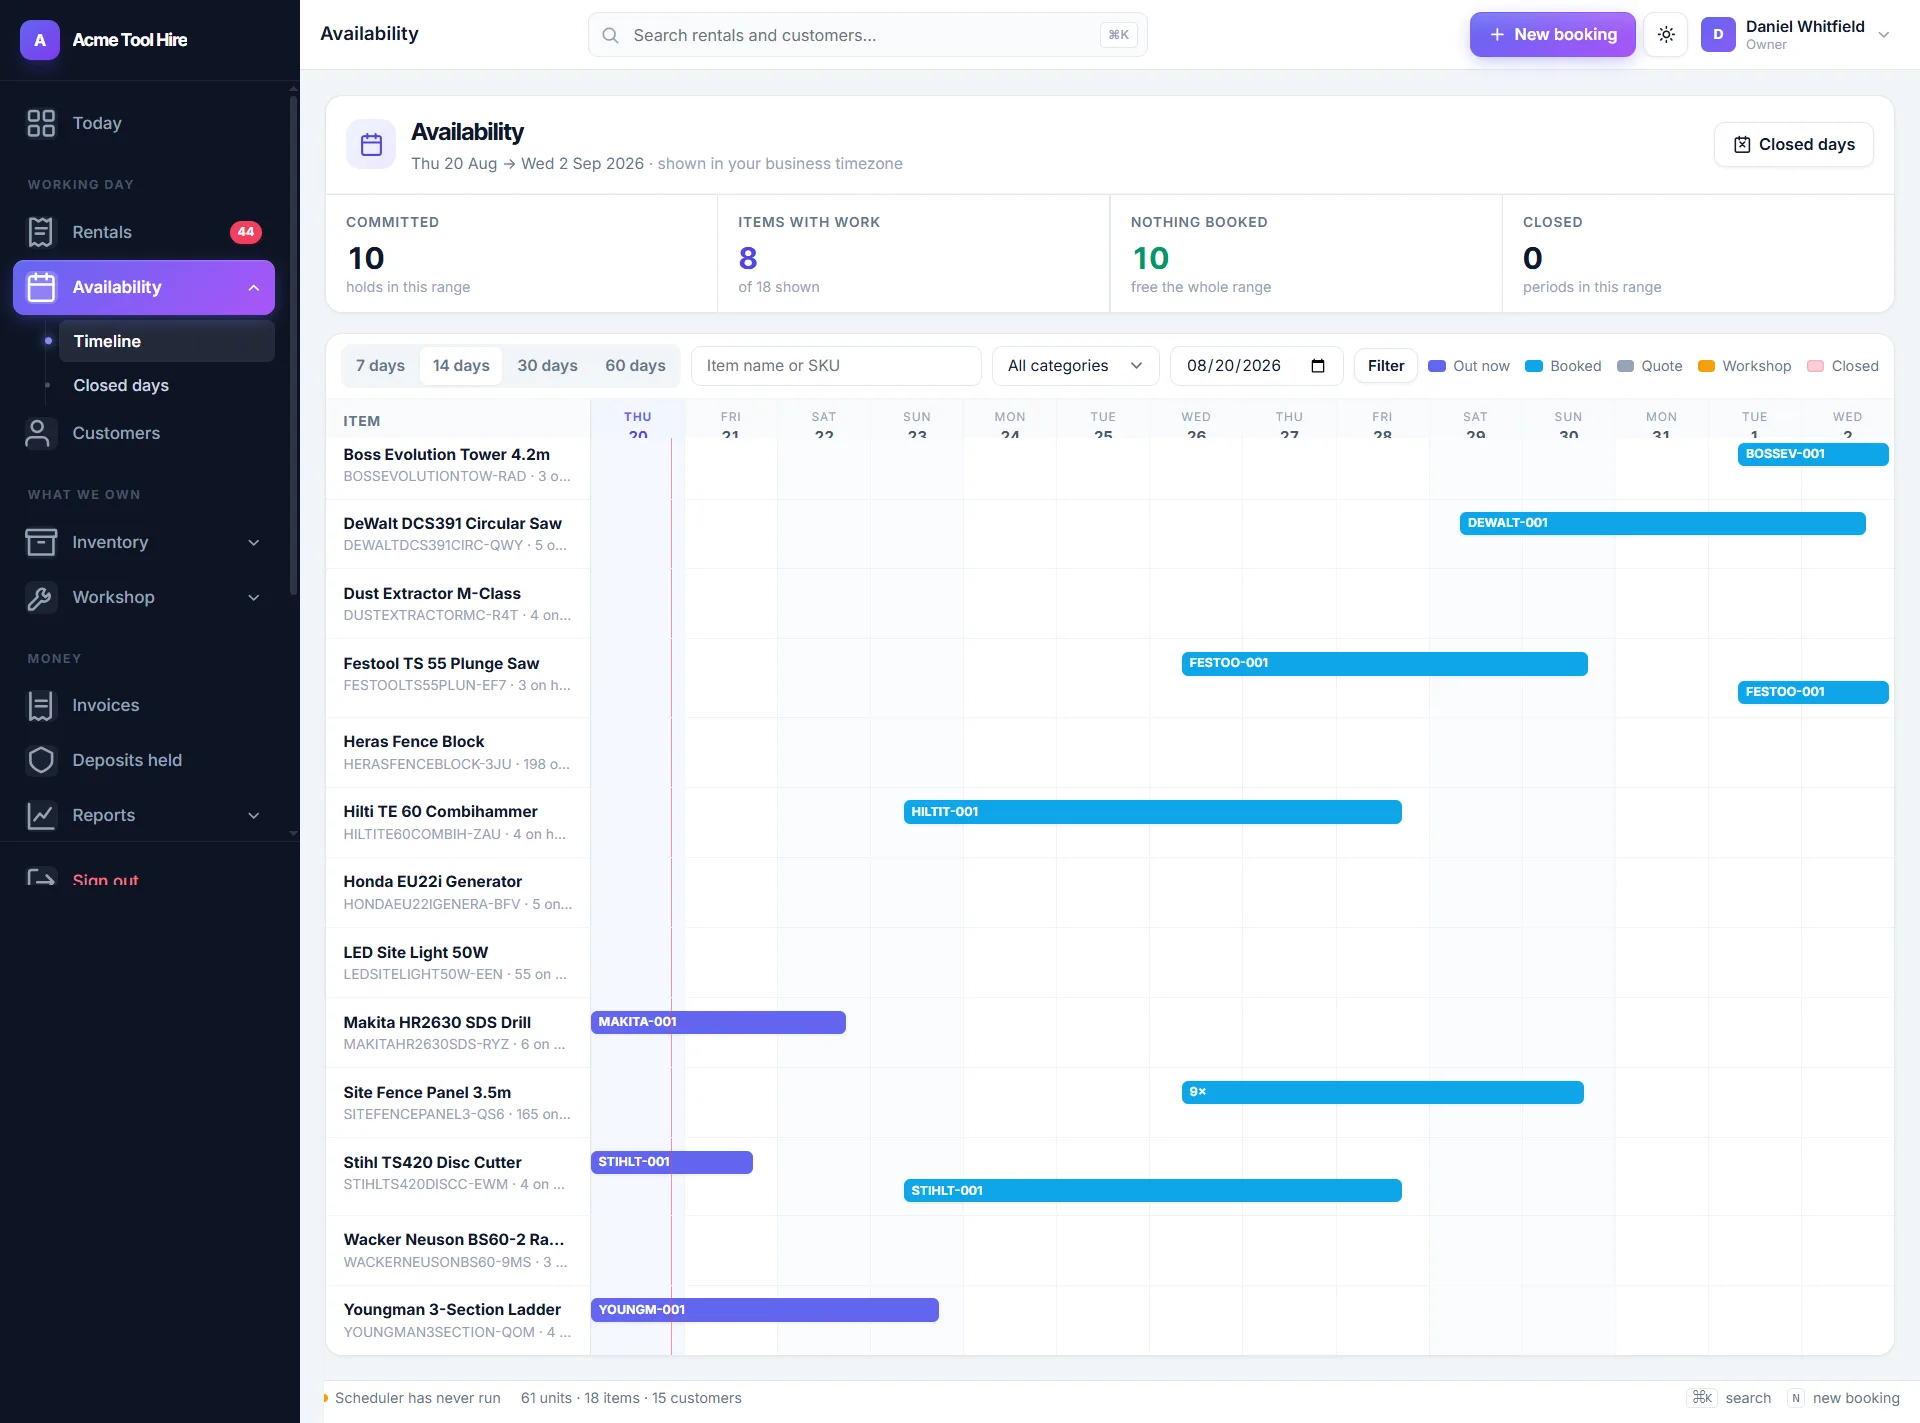Open the All categories dropdown
The width and height of the screenshot is (1920, 1423).
[x=1075, y=366]
